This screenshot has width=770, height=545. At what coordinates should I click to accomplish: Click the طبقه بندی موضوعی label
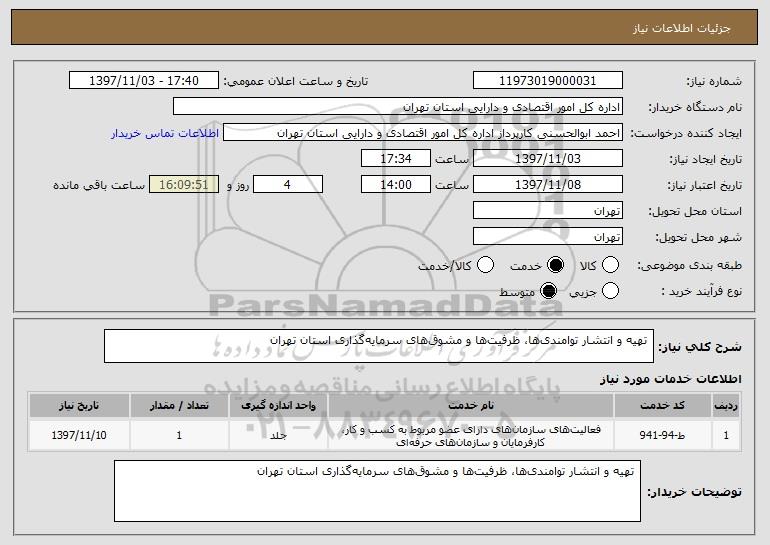(689, 265)
